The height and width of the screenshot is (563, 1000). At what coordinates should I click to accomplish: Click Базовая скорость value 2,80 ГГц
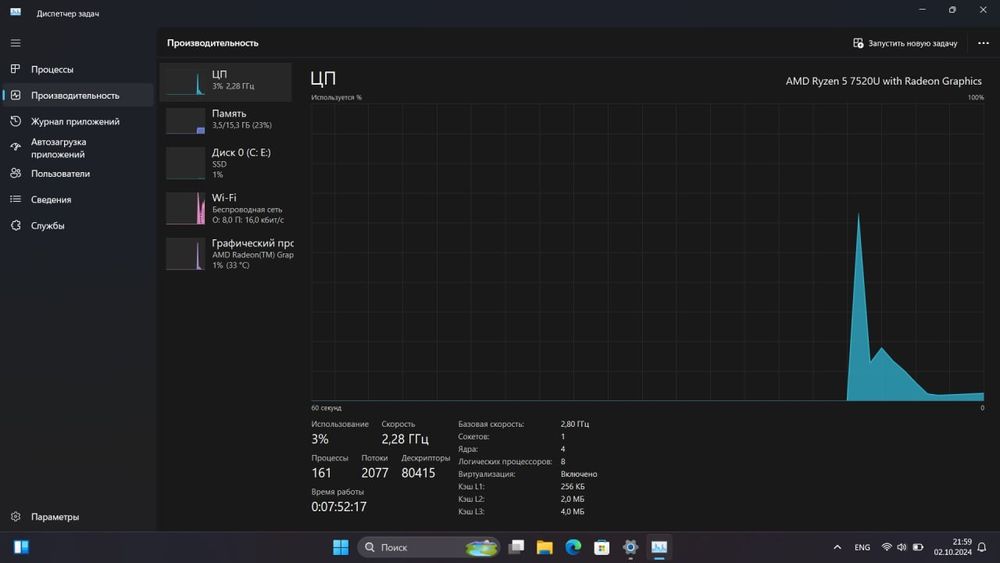(x=575, y=423)
